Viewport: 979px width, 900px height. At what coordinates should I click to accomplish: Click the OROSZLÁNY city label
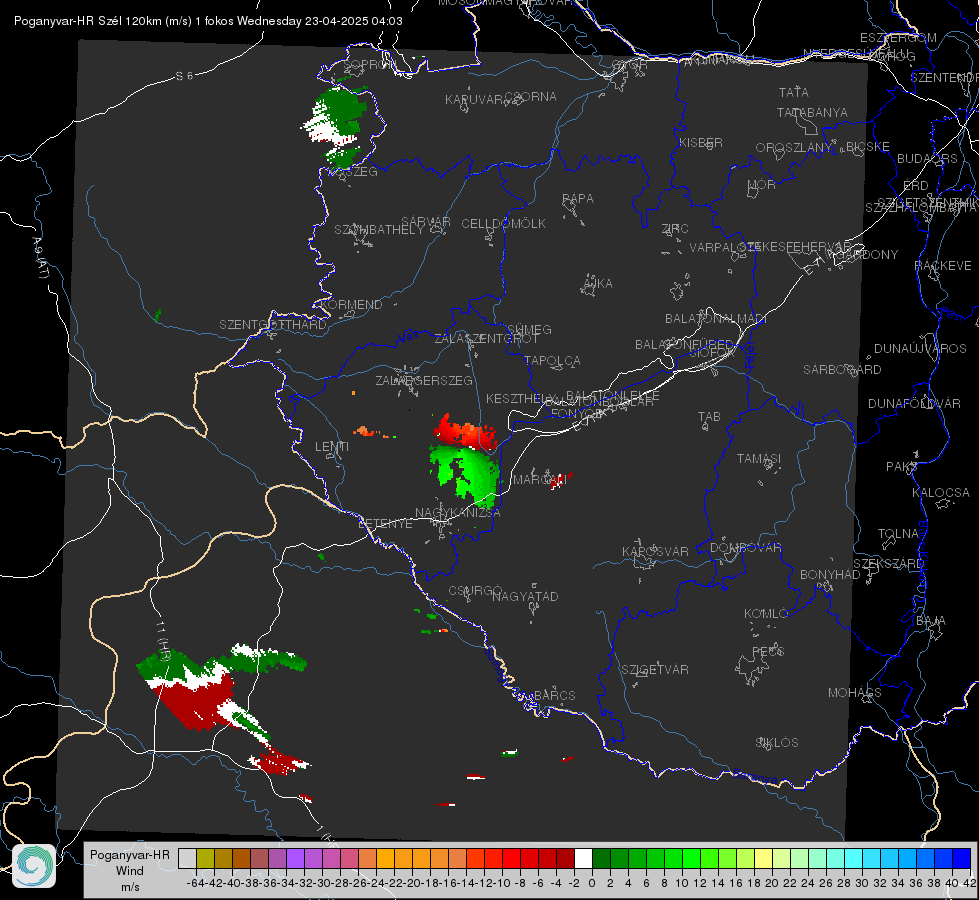click(x=794, y=148)
